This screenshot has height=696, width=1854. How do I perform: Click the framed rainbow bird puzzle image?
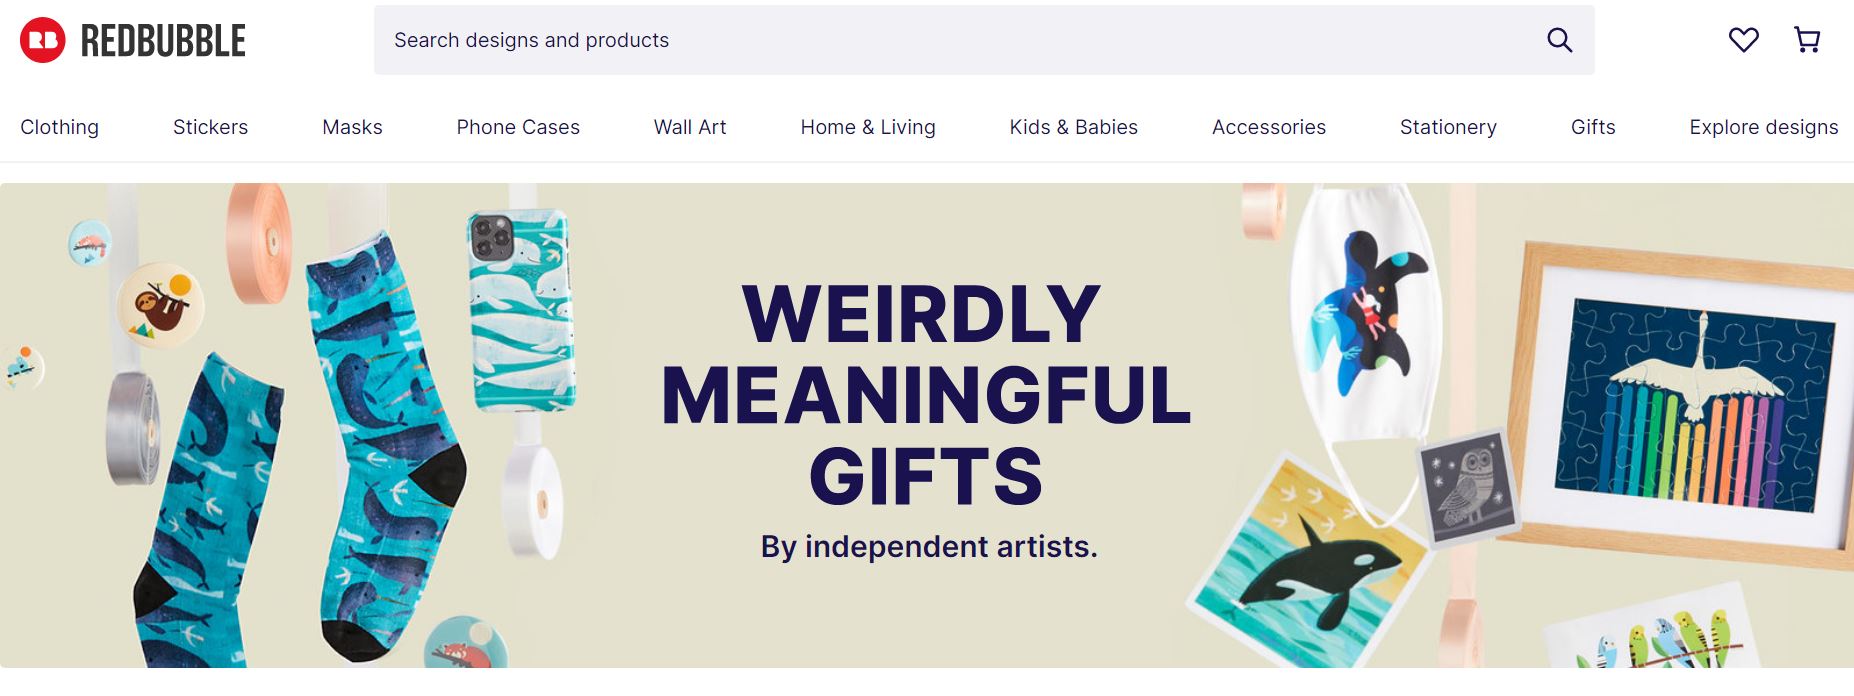[1690, 405]
